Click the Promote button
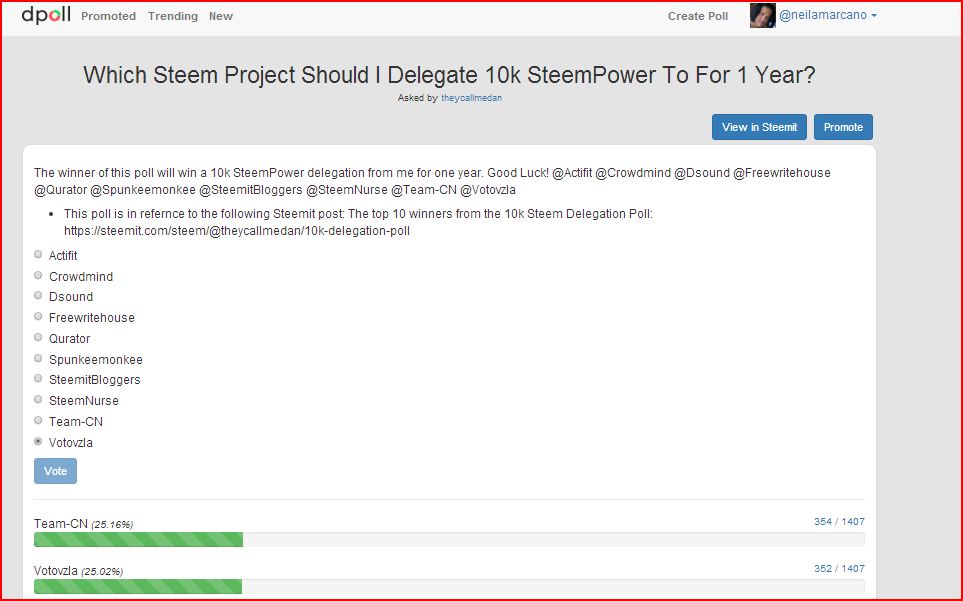Viewport: 963px width, 601px height. coord(843,127)
